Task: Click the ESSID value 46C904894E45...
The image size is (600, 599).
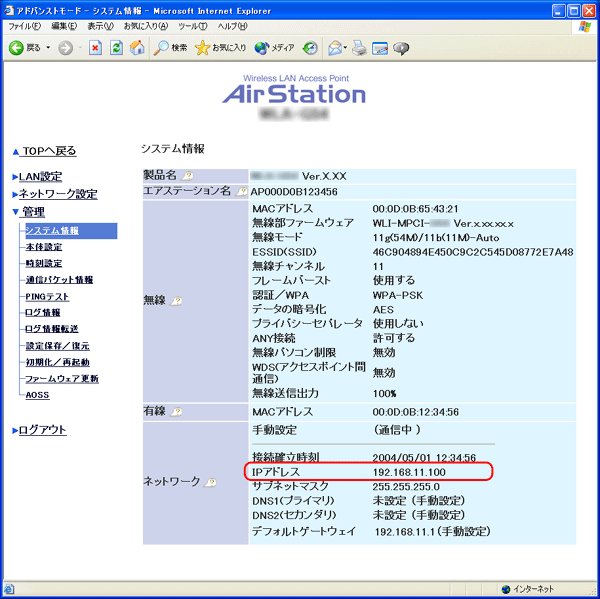Action: point(473,252)
